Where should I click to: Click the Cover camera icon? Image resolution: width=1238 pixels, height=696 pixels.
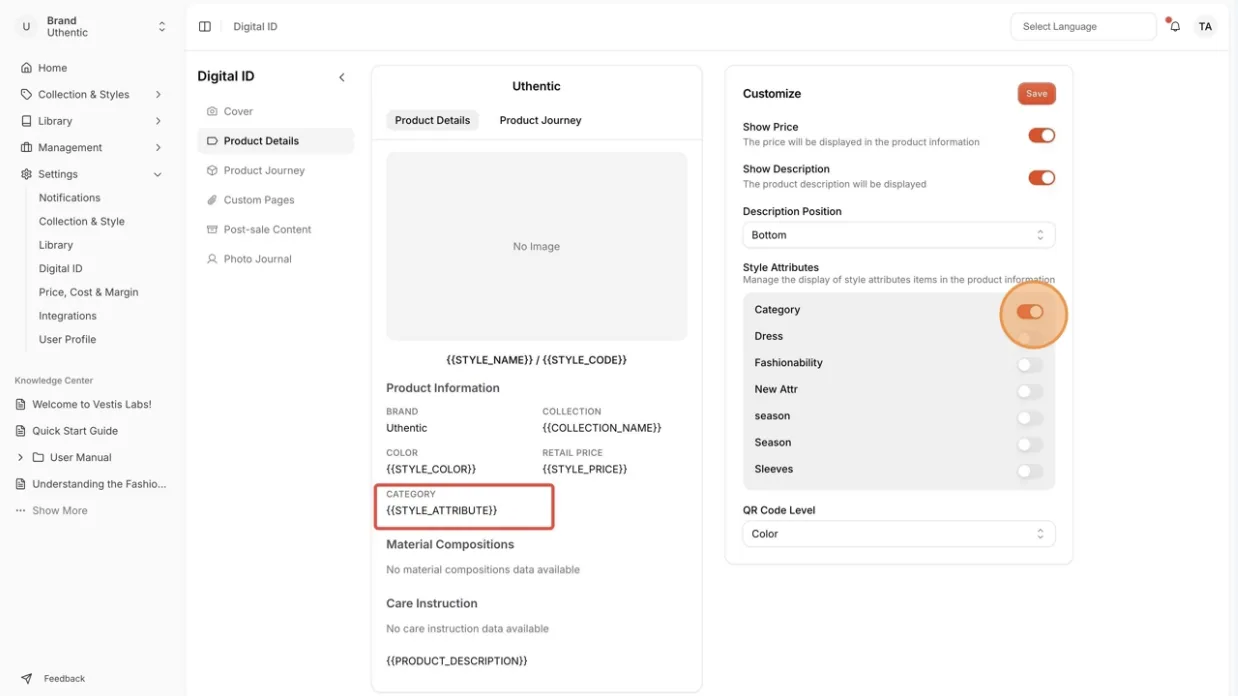coord(212,111)
